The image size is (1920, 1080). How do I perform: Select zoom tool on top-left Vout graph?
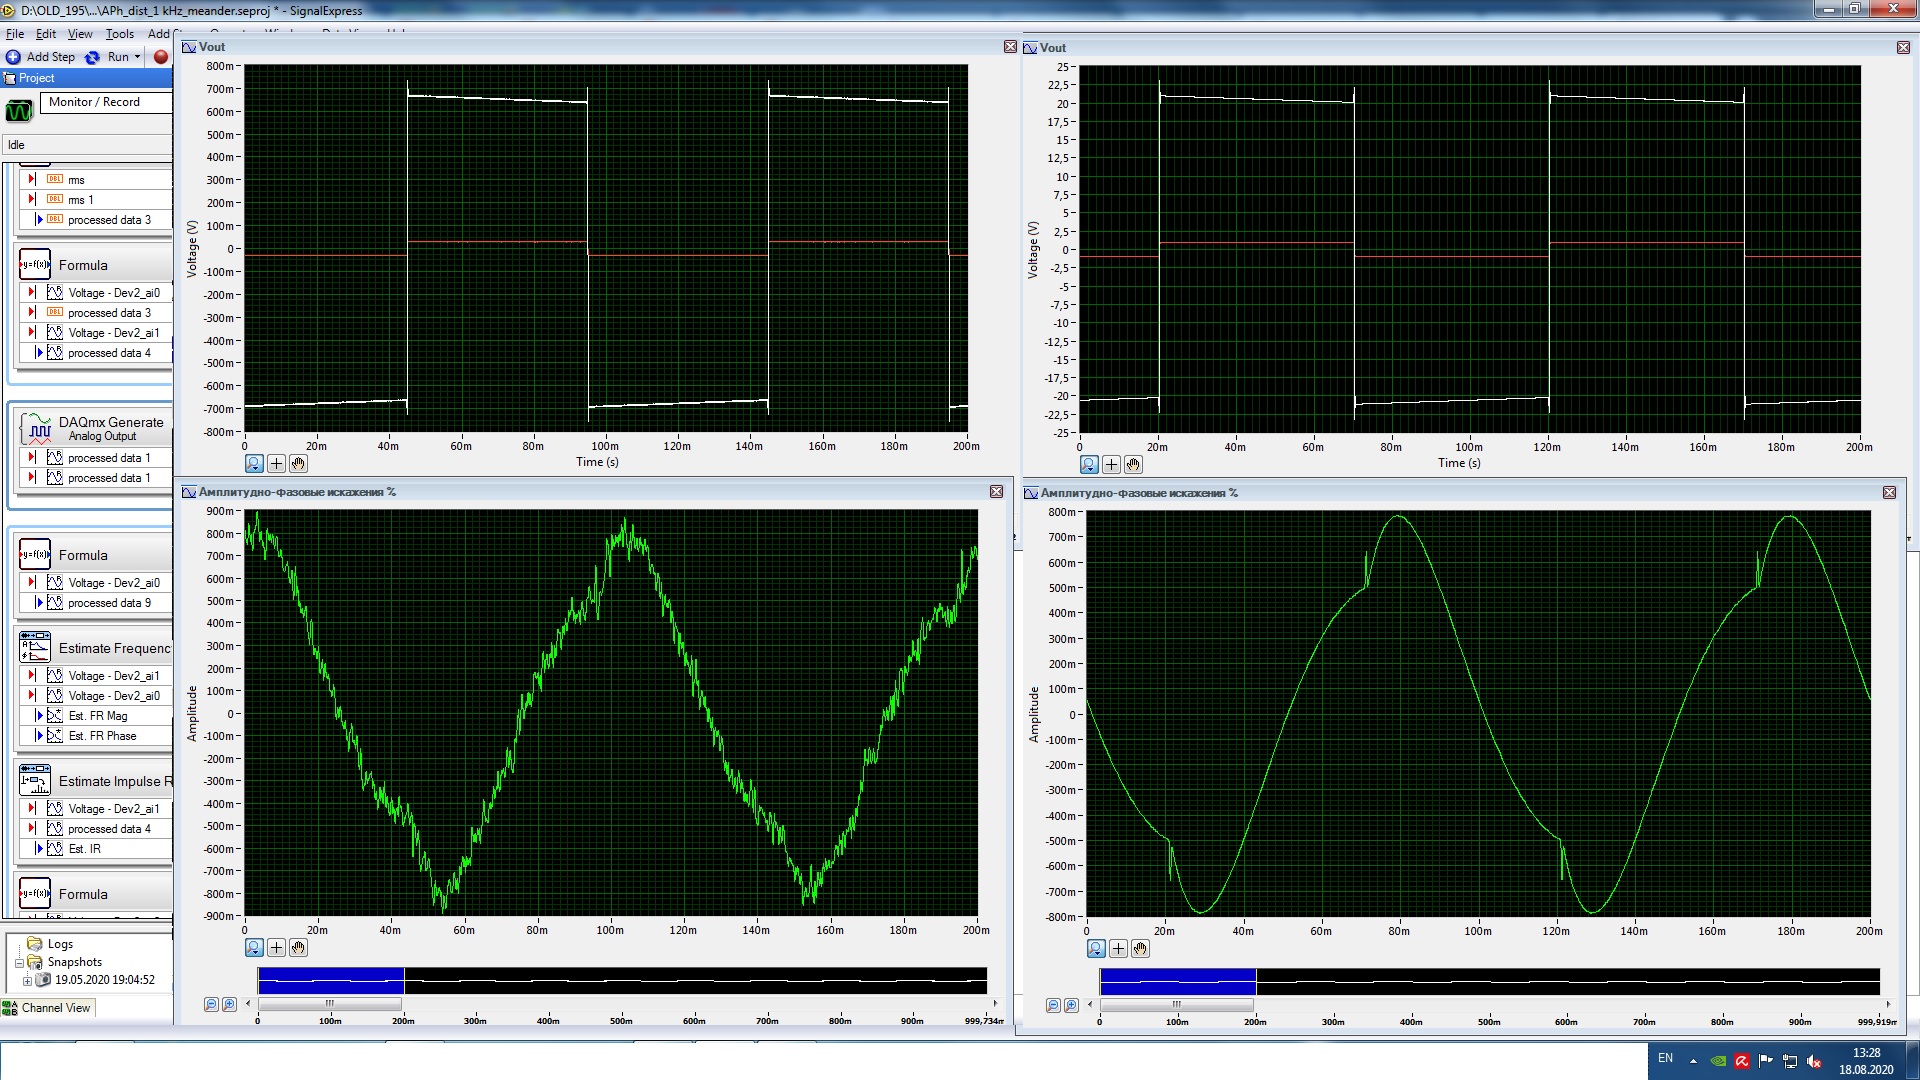(254, 463)
